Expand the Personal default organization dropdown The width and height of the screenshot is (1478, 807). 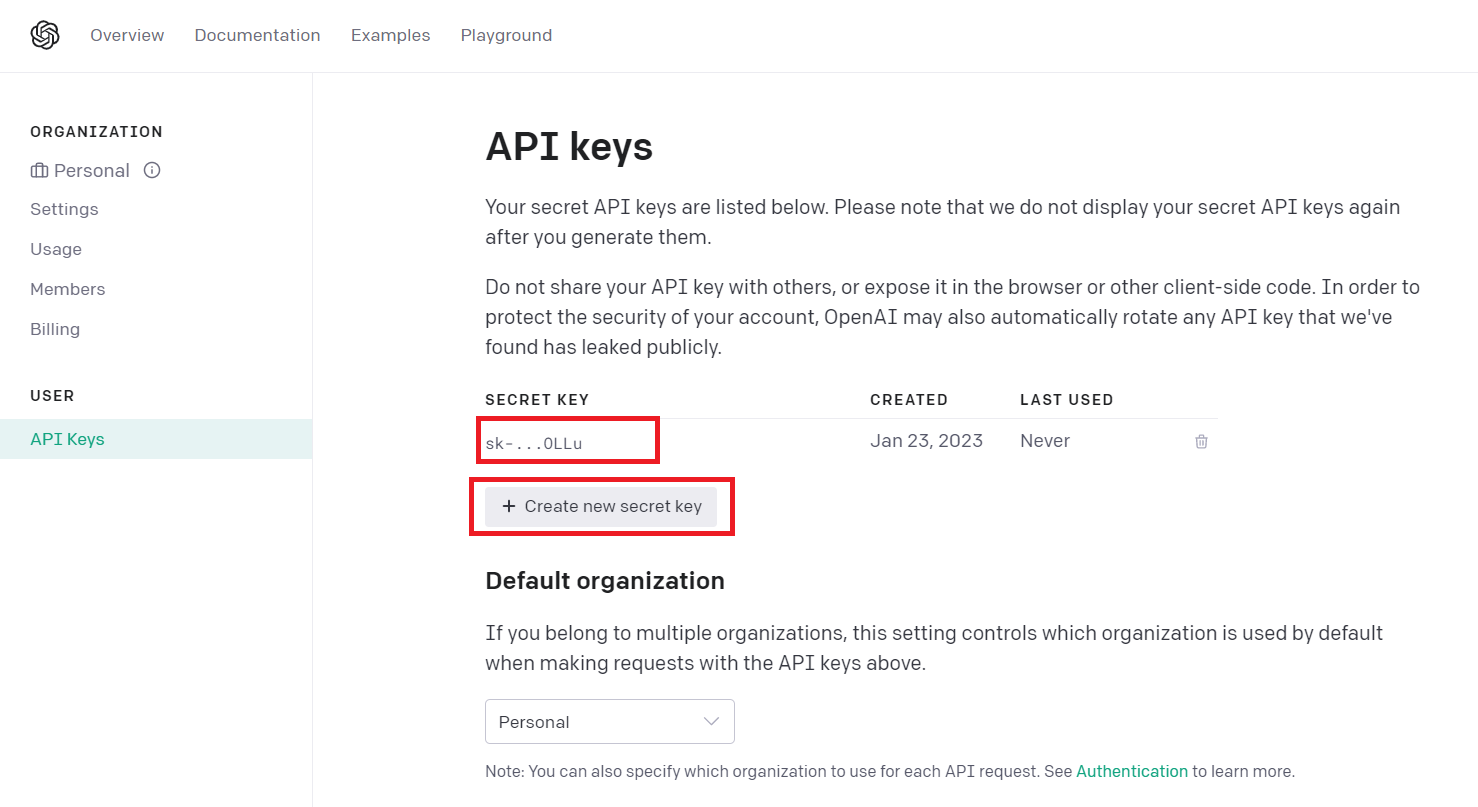coord(609,721)
